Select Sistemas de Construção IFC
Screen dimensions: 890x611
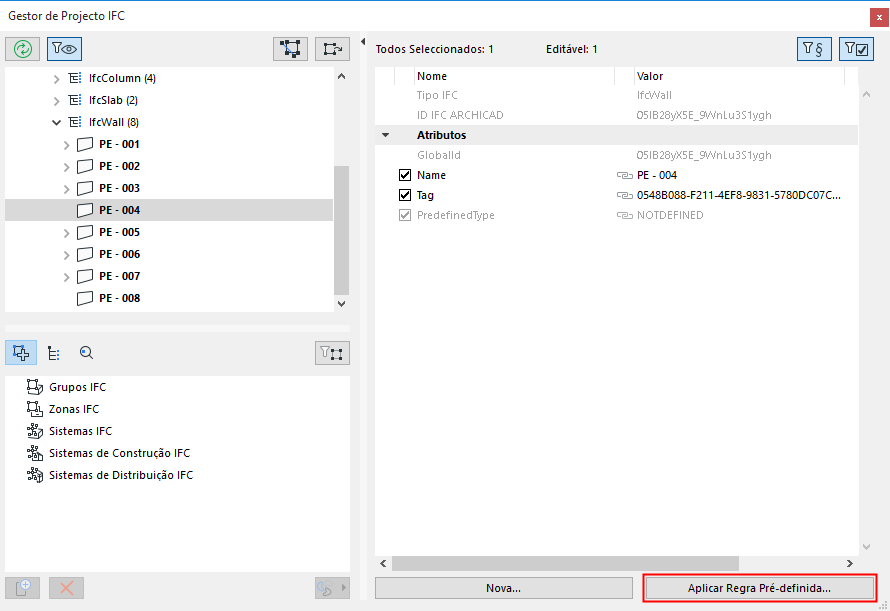(x=119, y=453)
